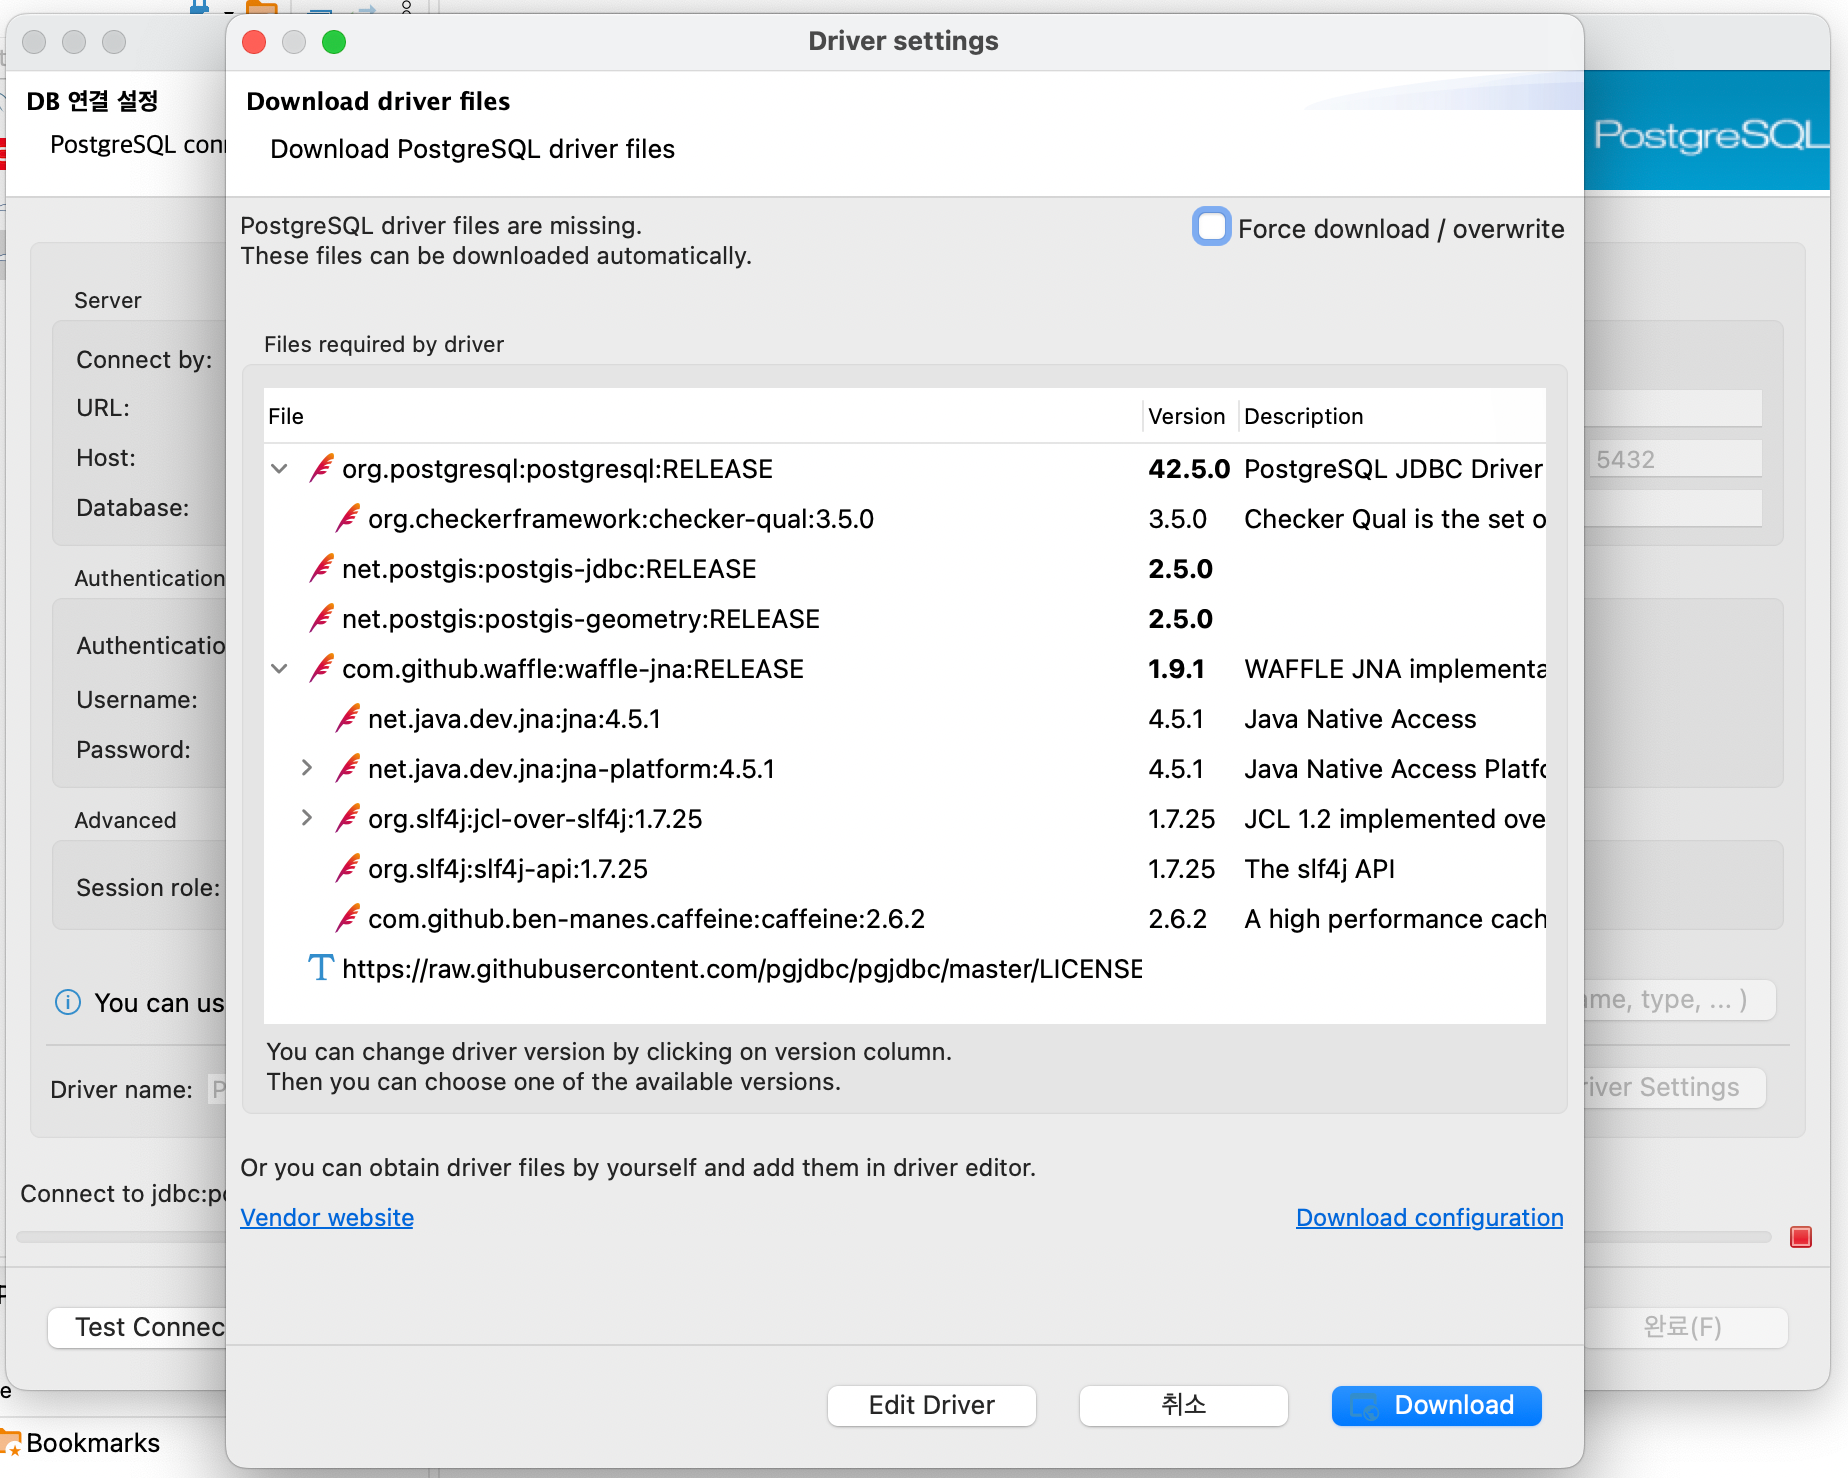Change version 2.5.0 of postgis-jdbc

(1180, 569)
